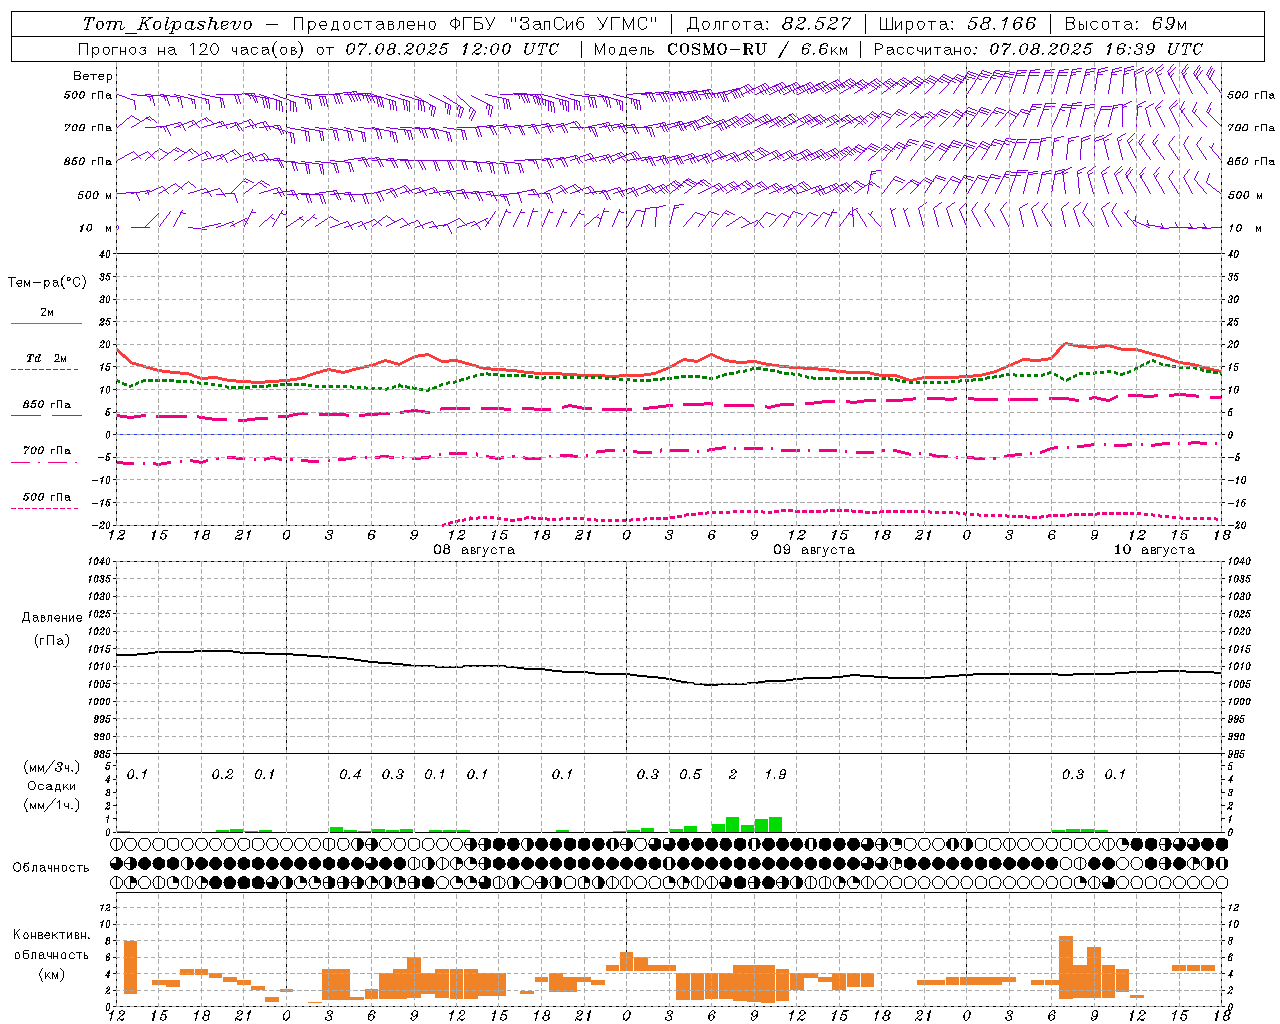Click the 0.2 precipitation value
1280x1024 pixels.
(x=222, y=775)
